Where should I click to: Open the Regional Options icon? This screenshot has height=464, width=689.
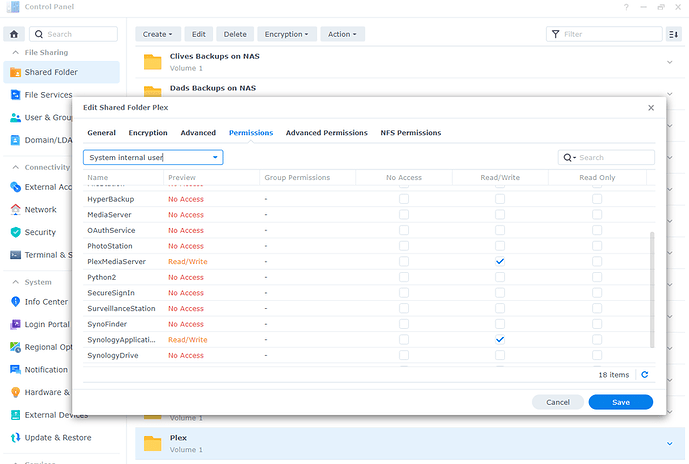[15, 347]
